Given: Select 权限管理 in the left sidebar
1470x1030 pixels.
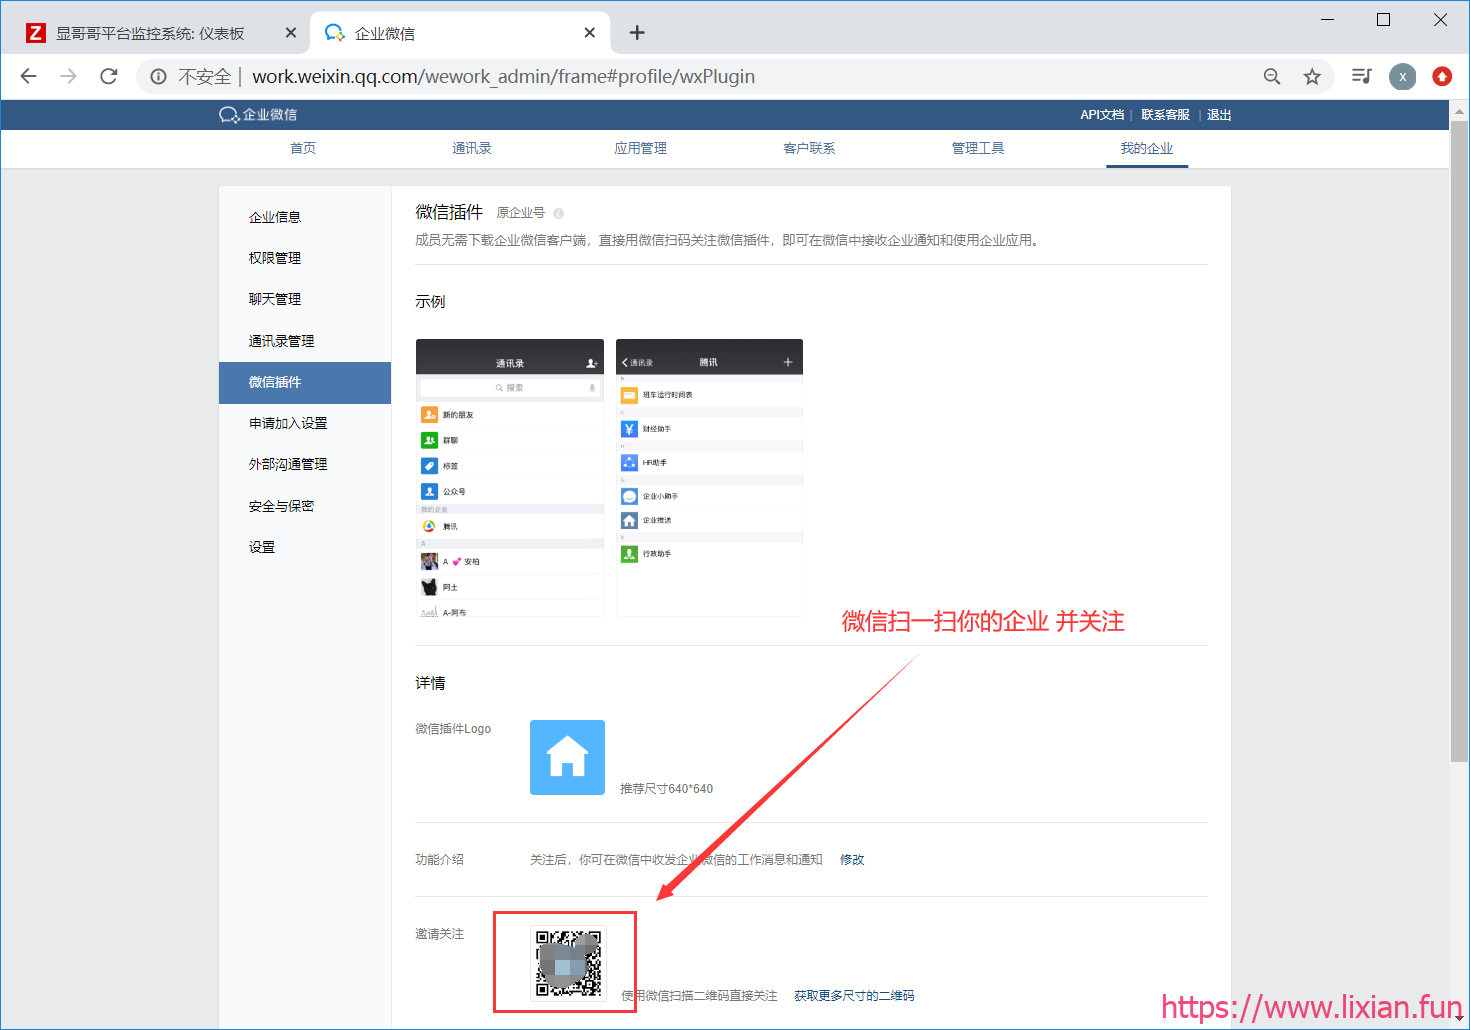Looking at the screenshot, I should (275, 258).
